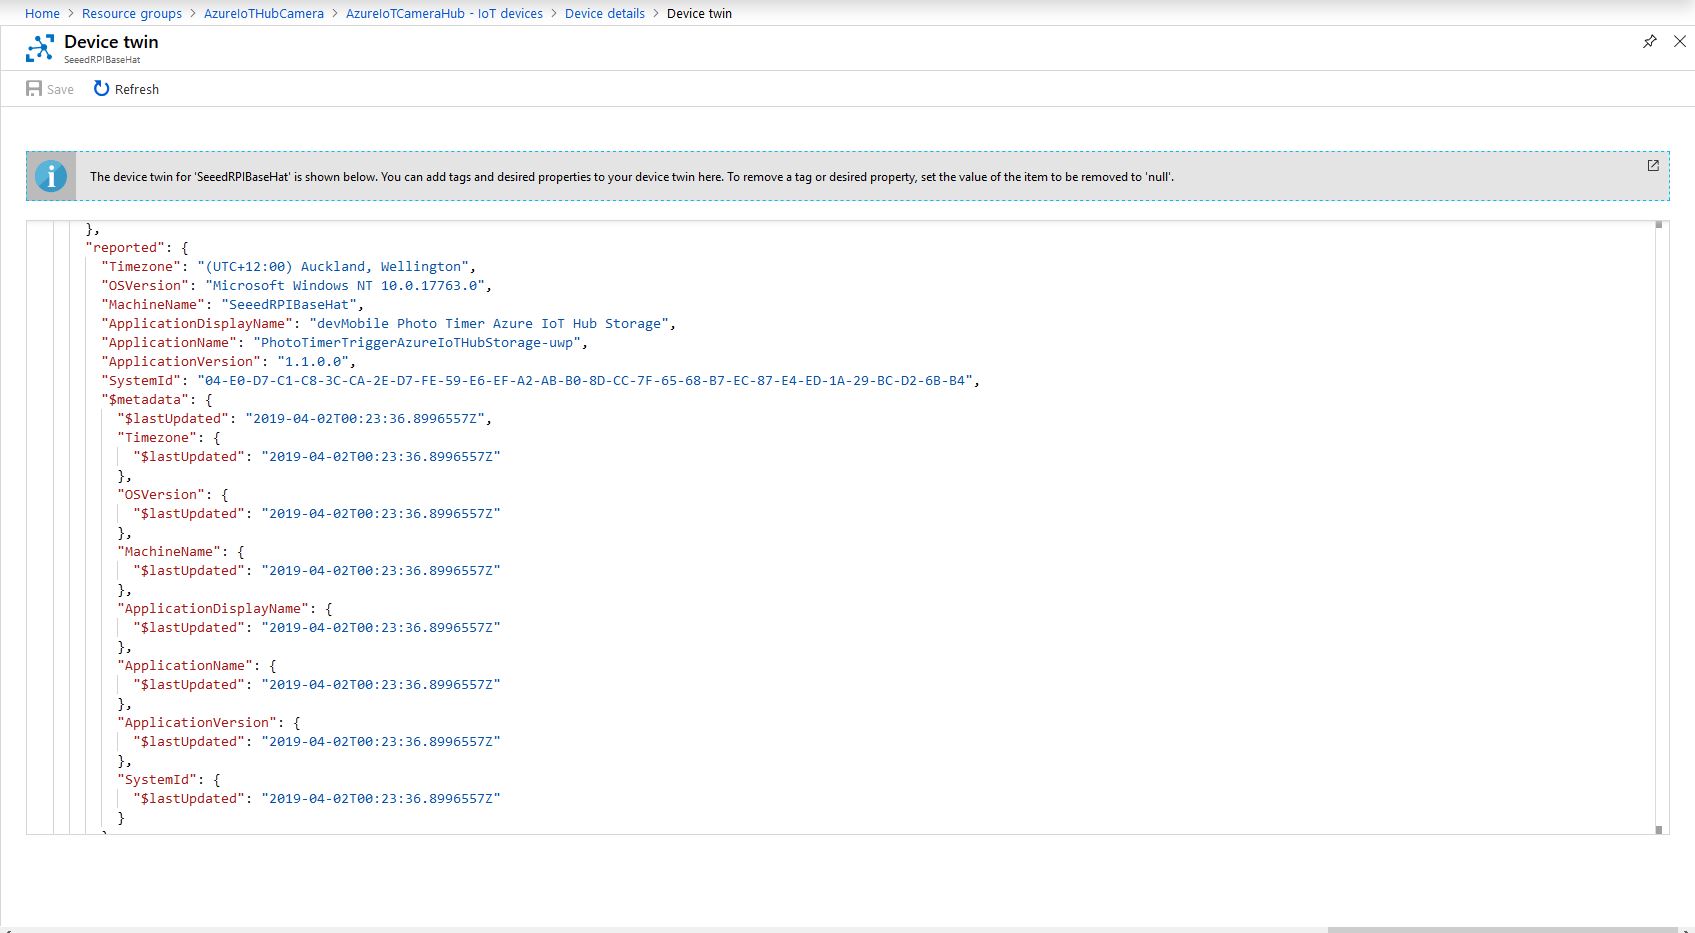Click the blue info icon

[x=51, y=176]
